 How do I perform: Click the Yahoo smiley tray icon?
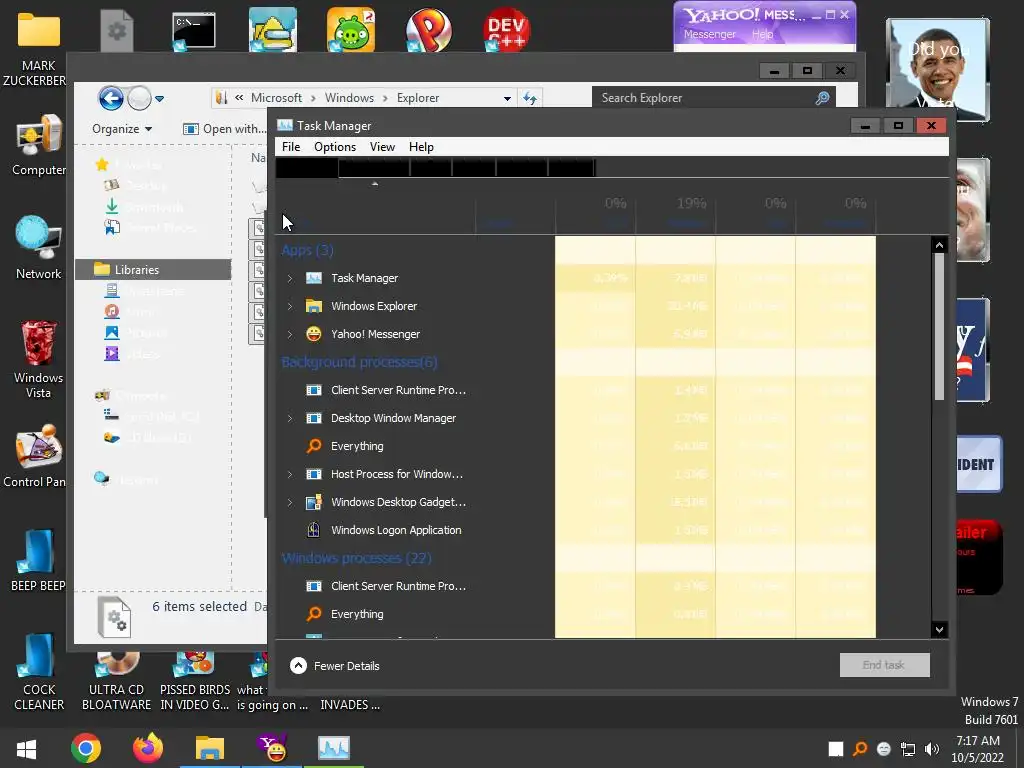[884, 748]
